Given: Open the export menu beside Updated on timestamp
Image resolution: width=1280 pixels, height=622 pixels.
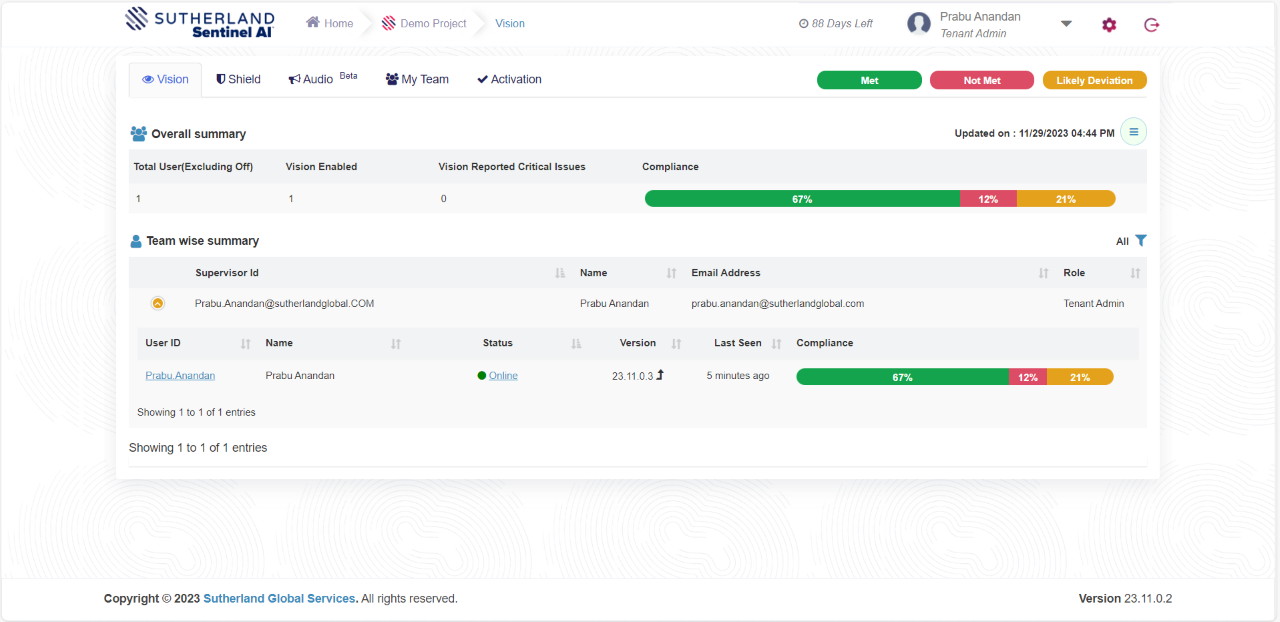Looking at the screenshot, I should pos(1133,131).
